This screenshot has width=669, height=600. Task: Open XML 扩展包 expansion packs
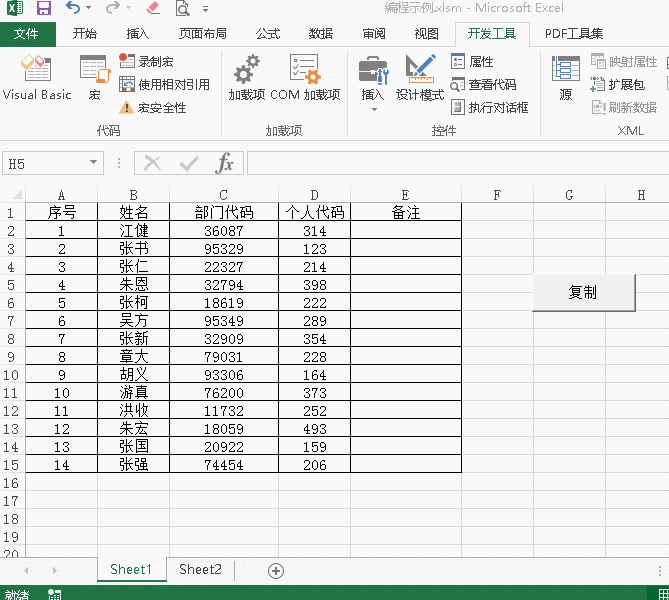click(617, 84)
